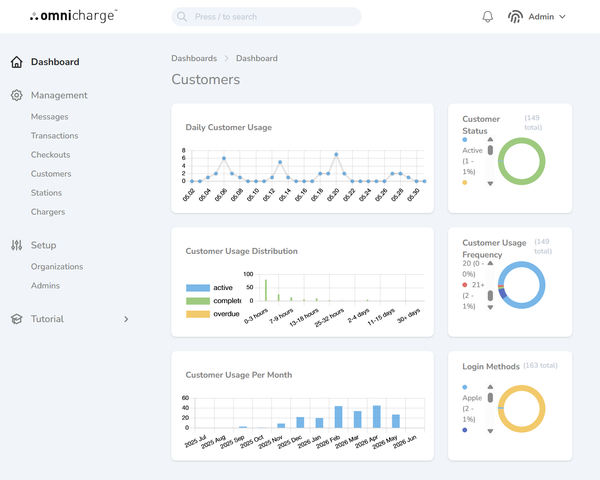
Task: Open Stations in the Management menu
Action: tap(46, 193)
